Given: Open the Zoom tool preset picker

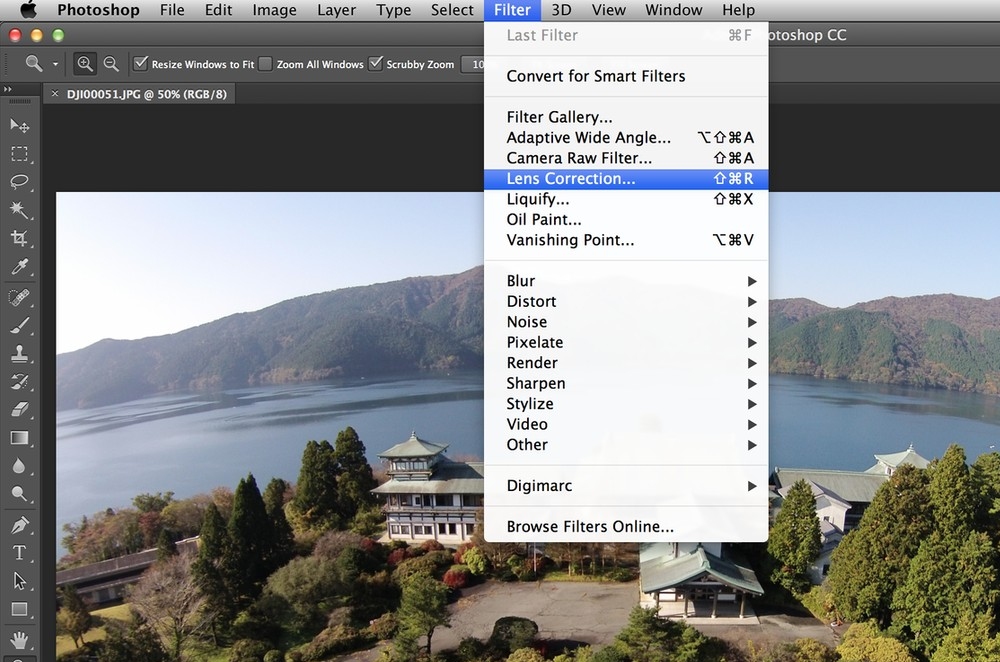Looking at the screenshot, I should click(x=55, y=64).
